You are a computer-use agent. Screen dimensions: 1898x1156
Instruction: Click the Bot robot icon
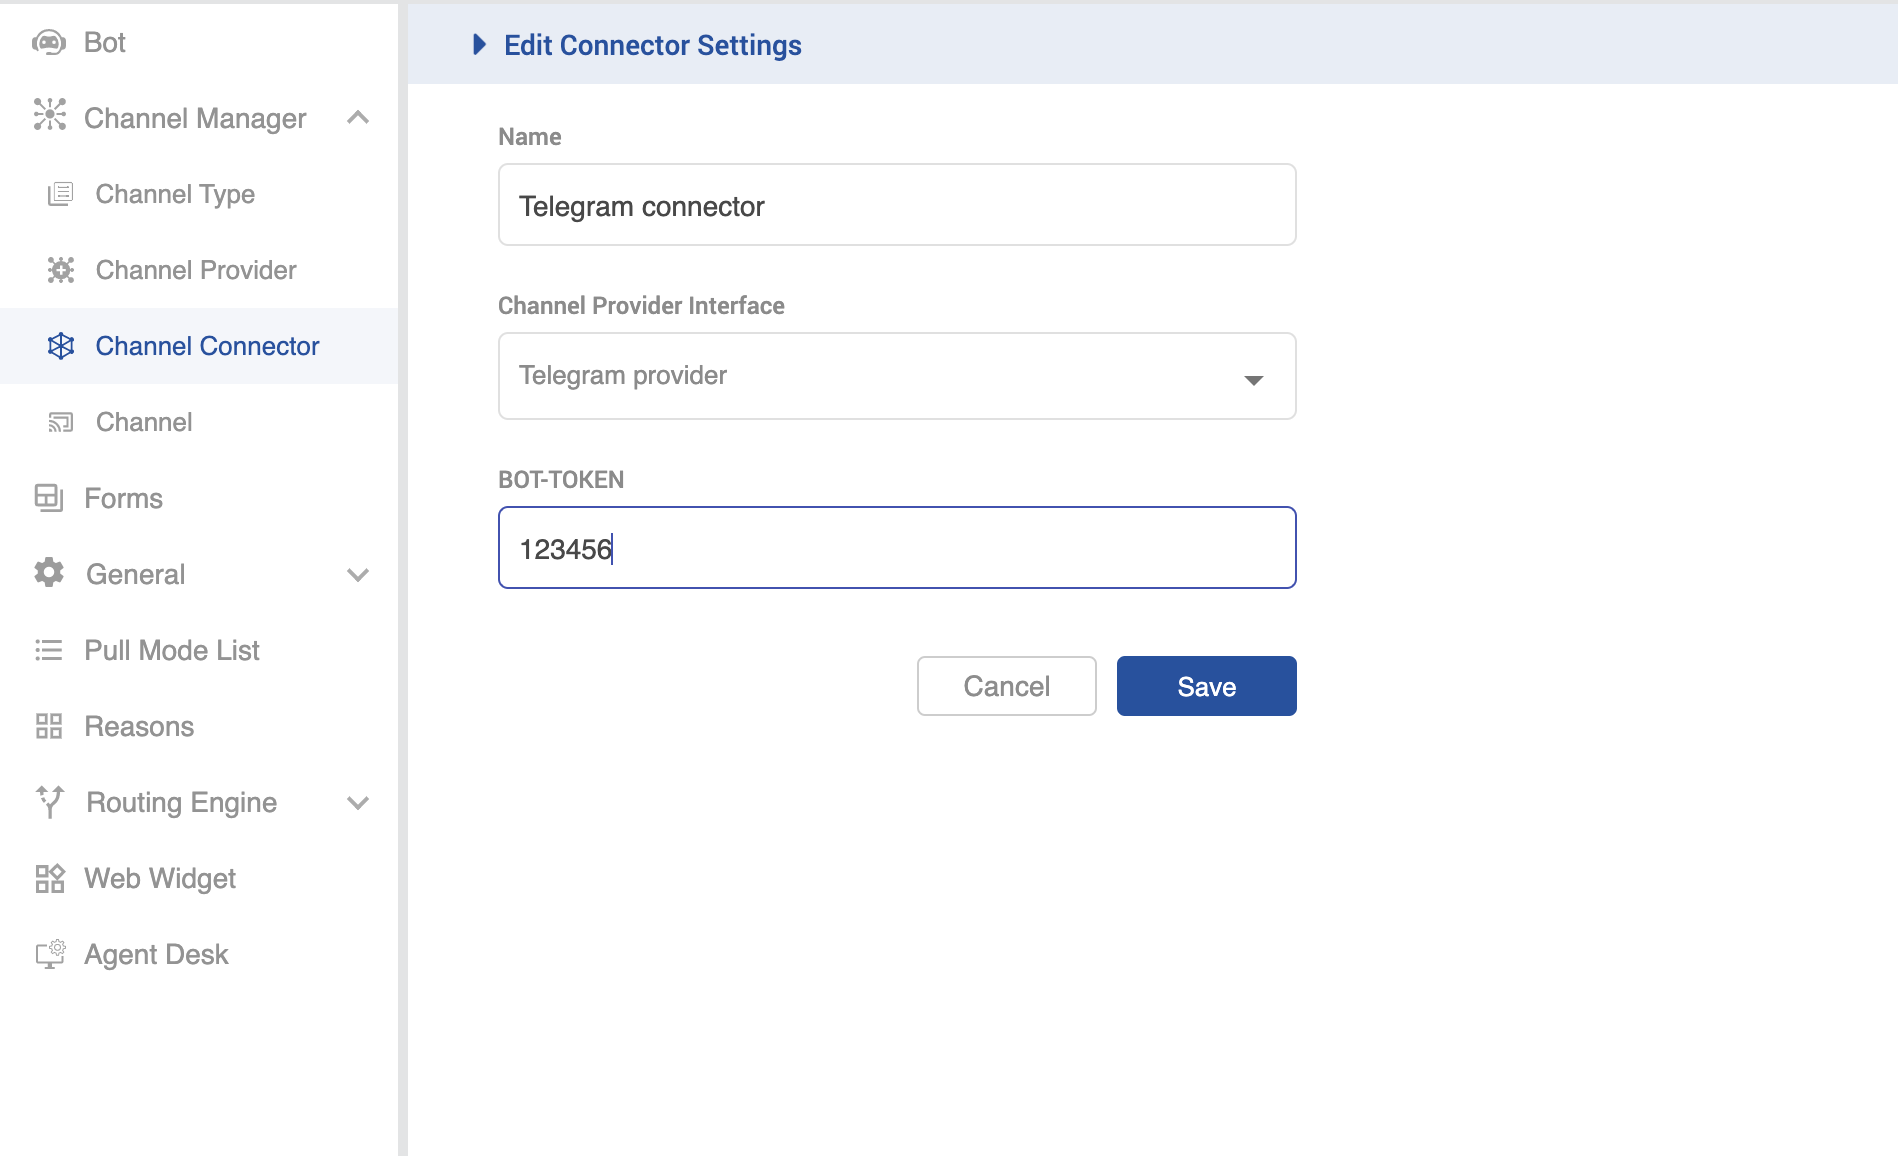point(49,42)
